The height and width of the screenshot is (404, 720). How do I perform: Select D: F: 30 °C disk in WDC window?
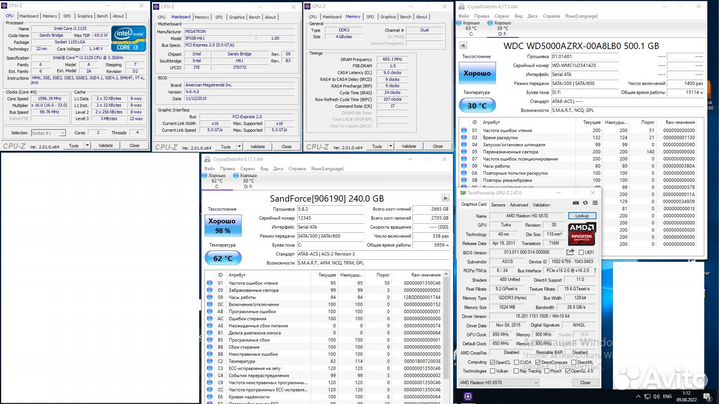pyautogui.click(x=501, y=28)
